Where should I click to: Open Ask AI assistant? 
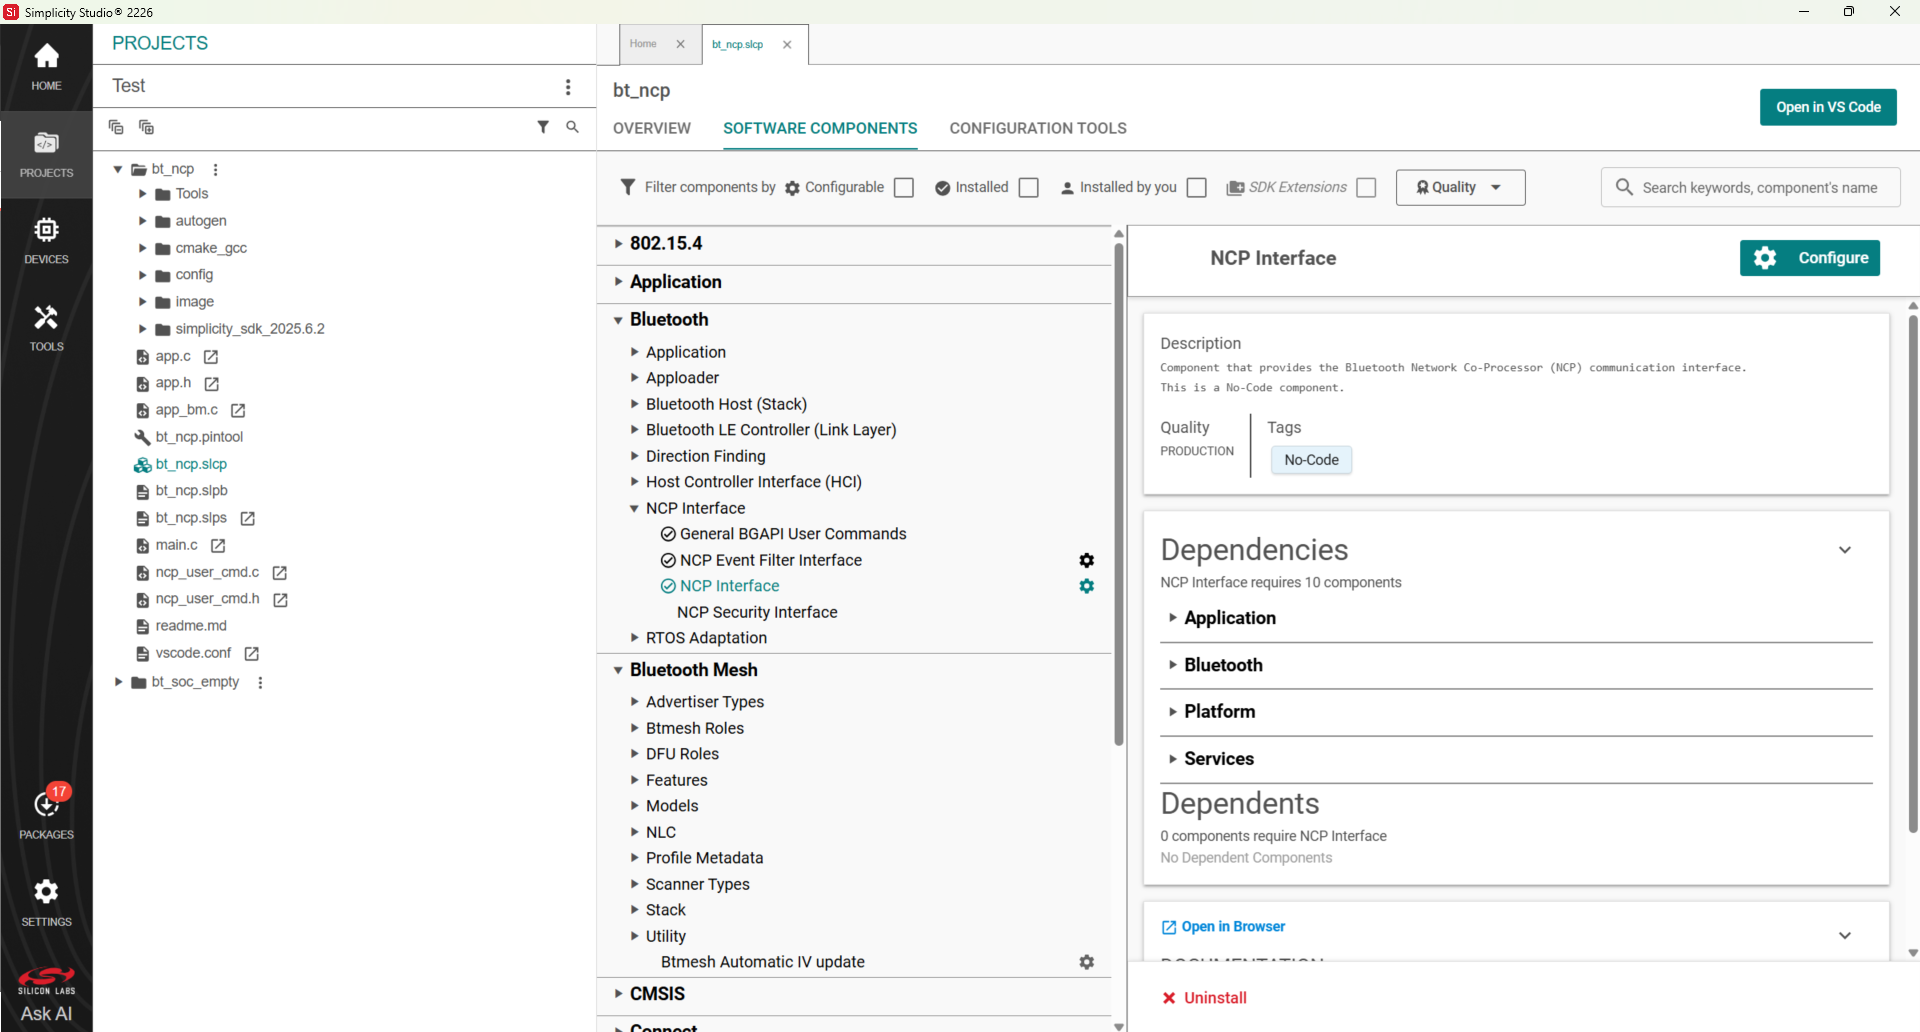[46, 1013]
